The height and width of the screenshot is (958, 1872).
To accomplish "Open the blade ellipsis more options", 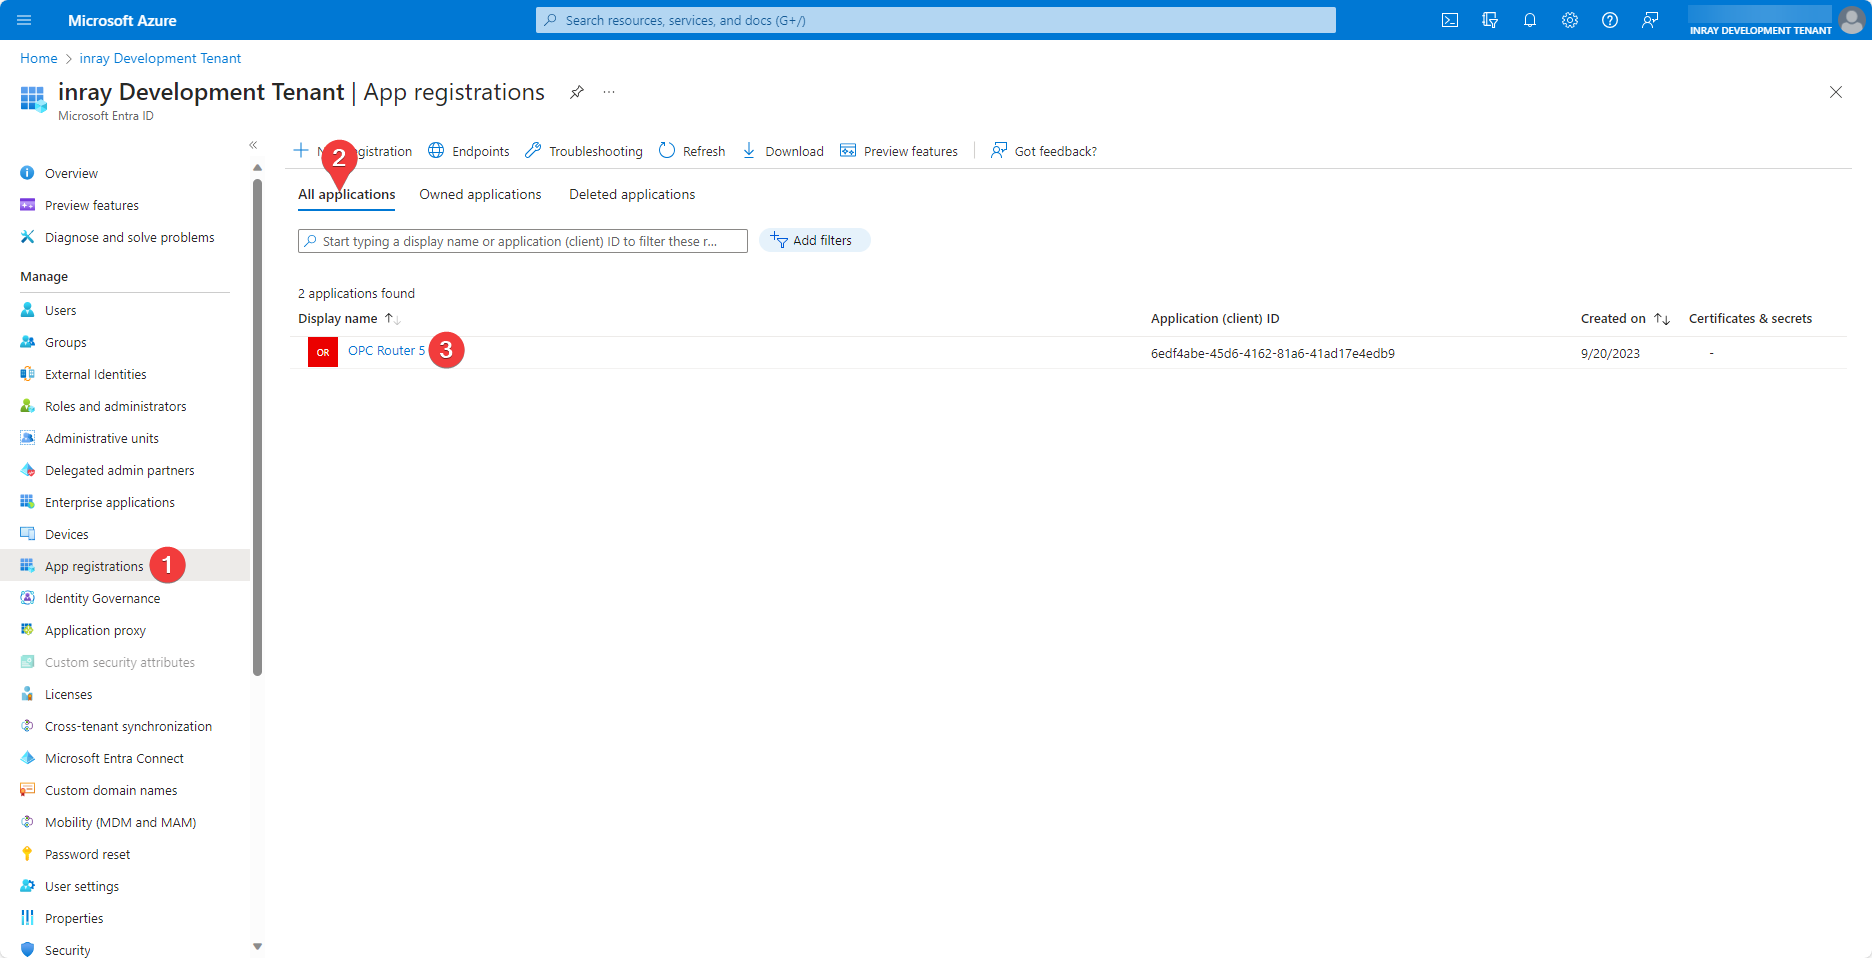I will coord(609,92).
